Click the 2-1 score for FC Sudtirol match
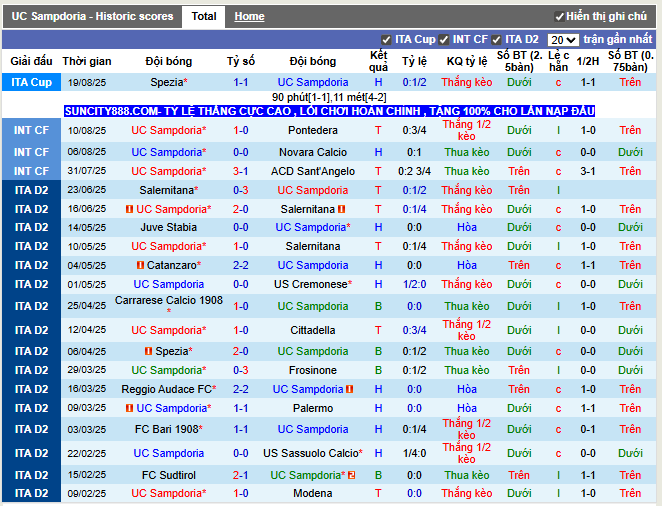 click(241, 475)
